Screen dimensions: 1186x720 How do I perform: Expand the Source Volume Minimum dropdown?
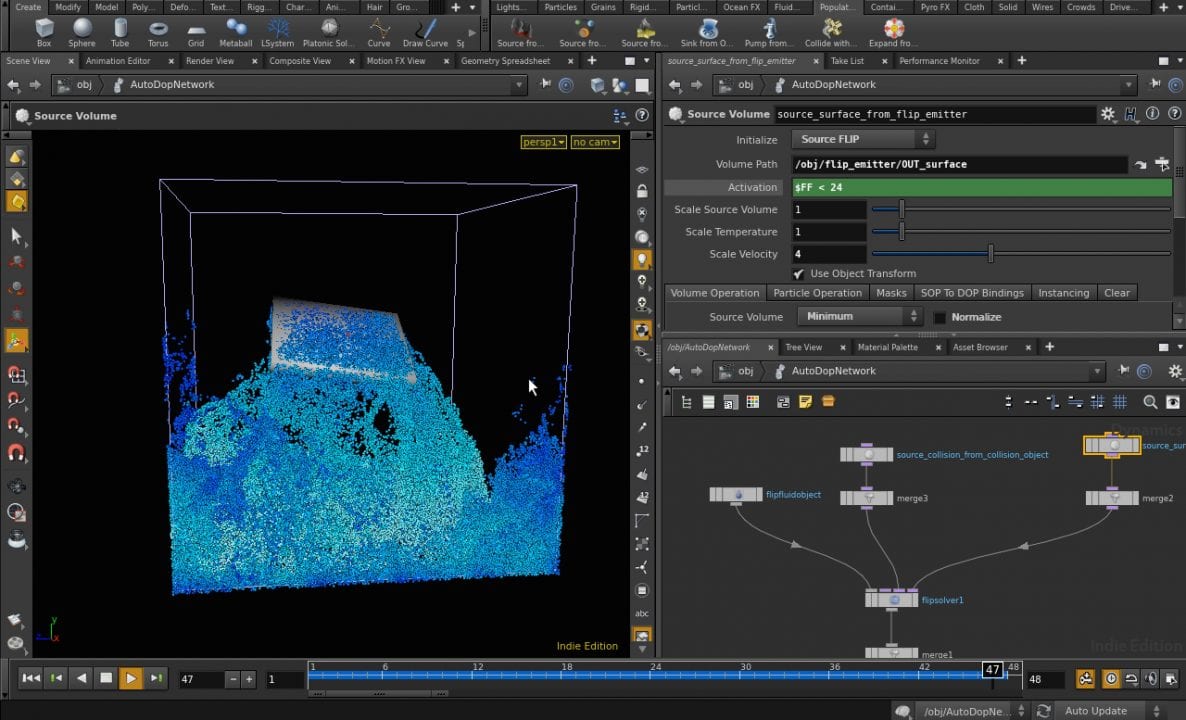(859, 317)
